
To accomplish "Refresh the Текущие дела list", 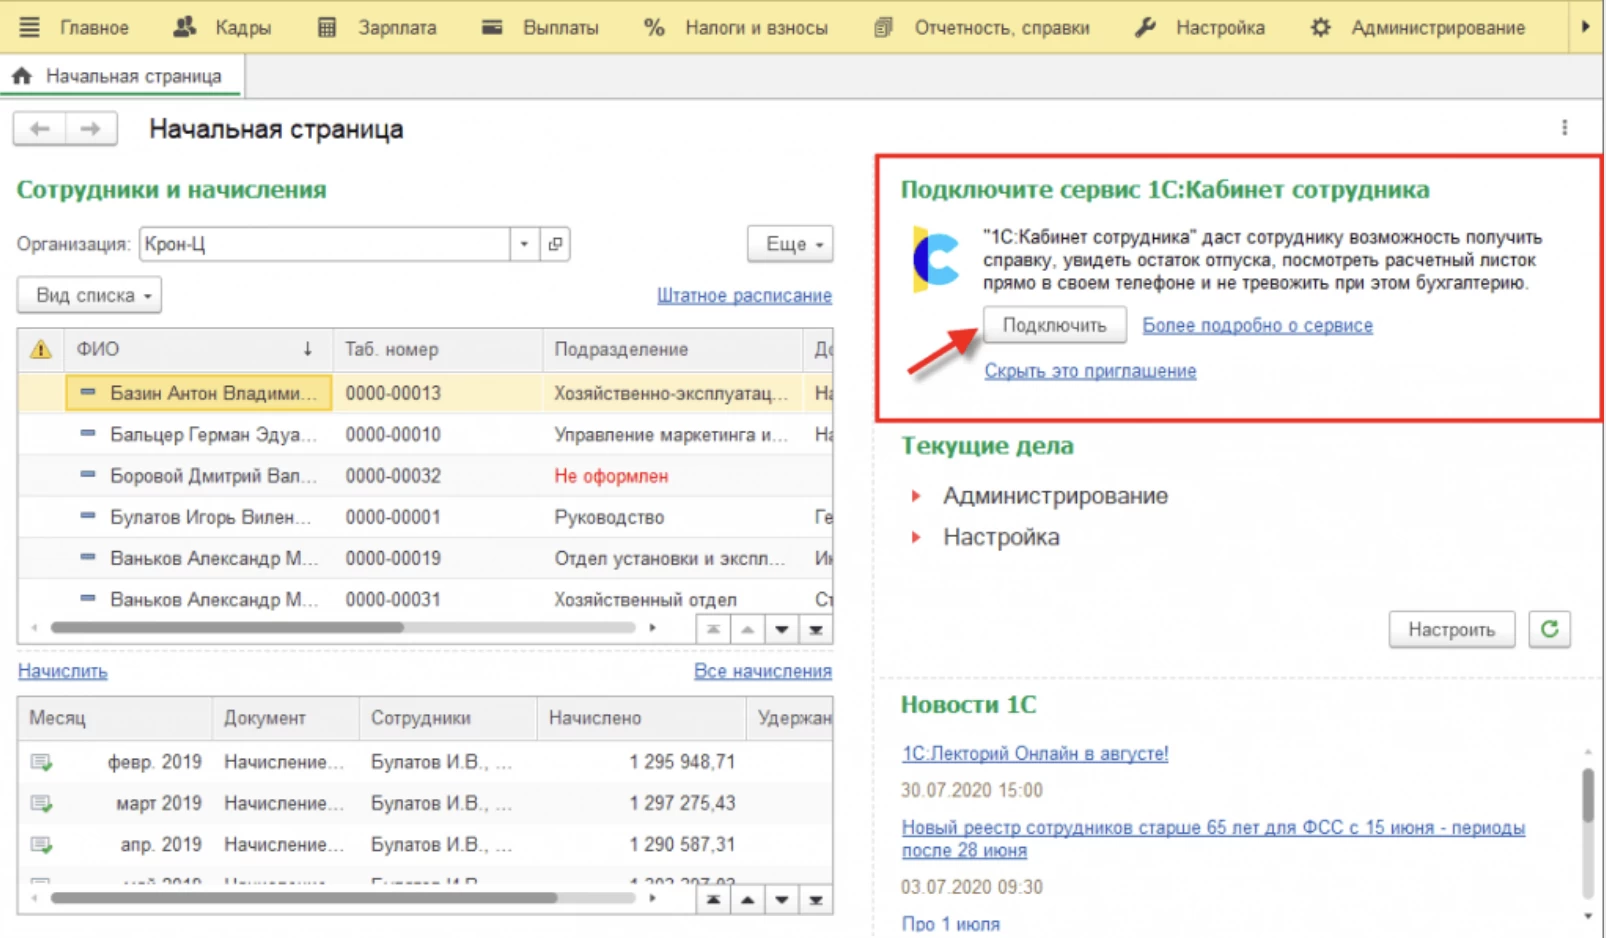I will (x=1549, y=629).
